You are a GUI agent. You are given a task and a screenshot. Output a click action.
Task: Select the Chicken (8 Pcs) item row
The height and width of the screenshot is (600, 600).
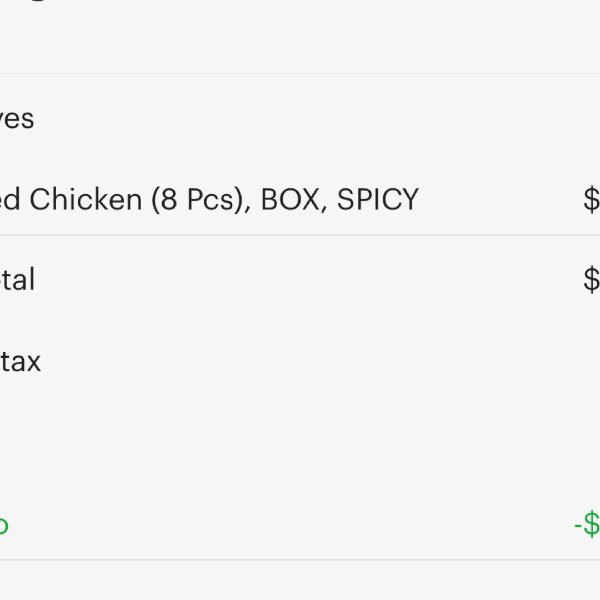300,199
